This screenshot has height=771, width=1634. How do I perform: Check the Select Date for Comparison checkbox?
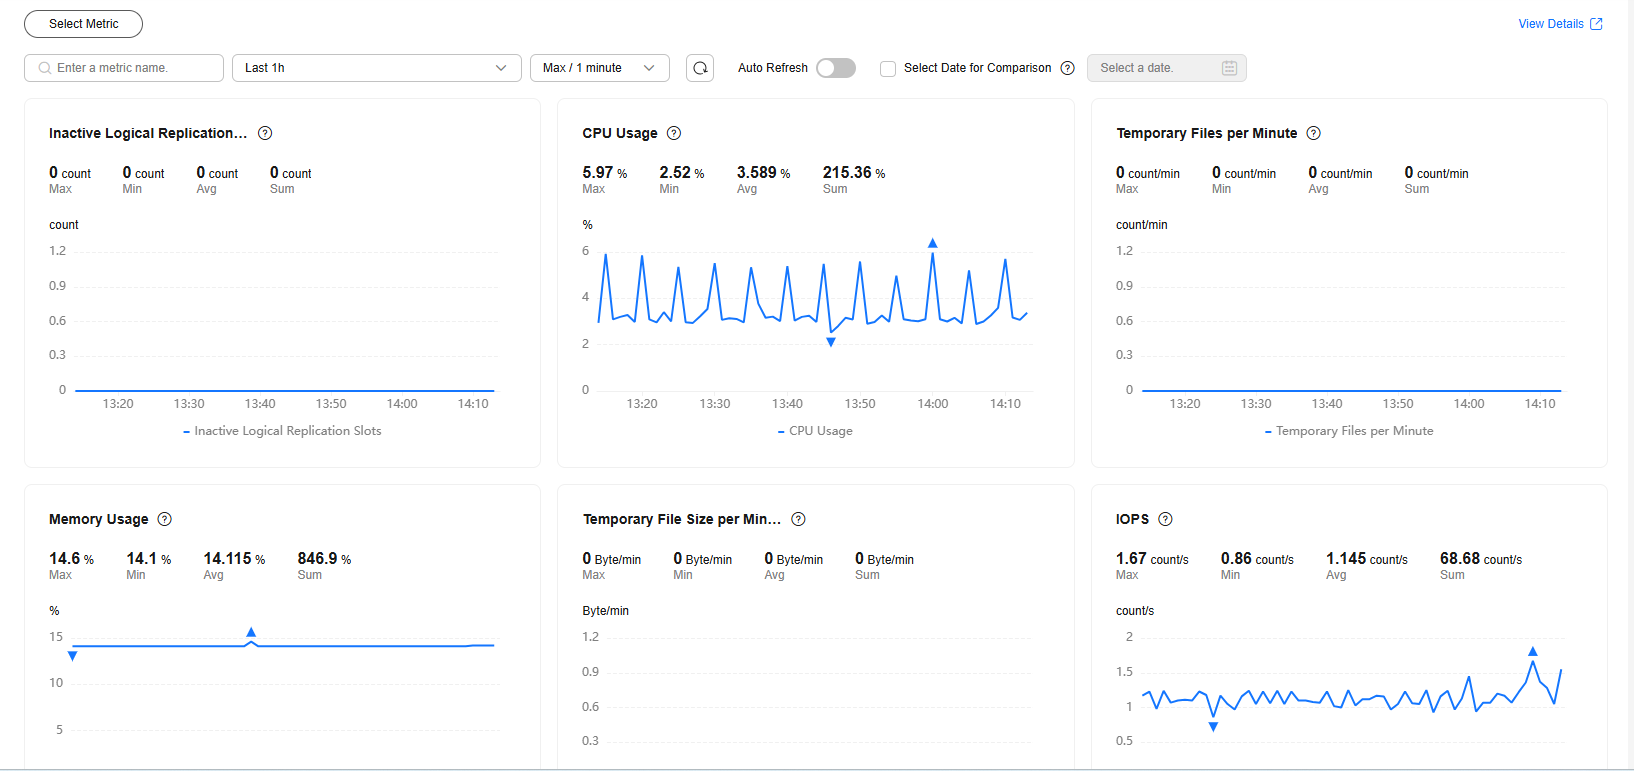[888, 69]
